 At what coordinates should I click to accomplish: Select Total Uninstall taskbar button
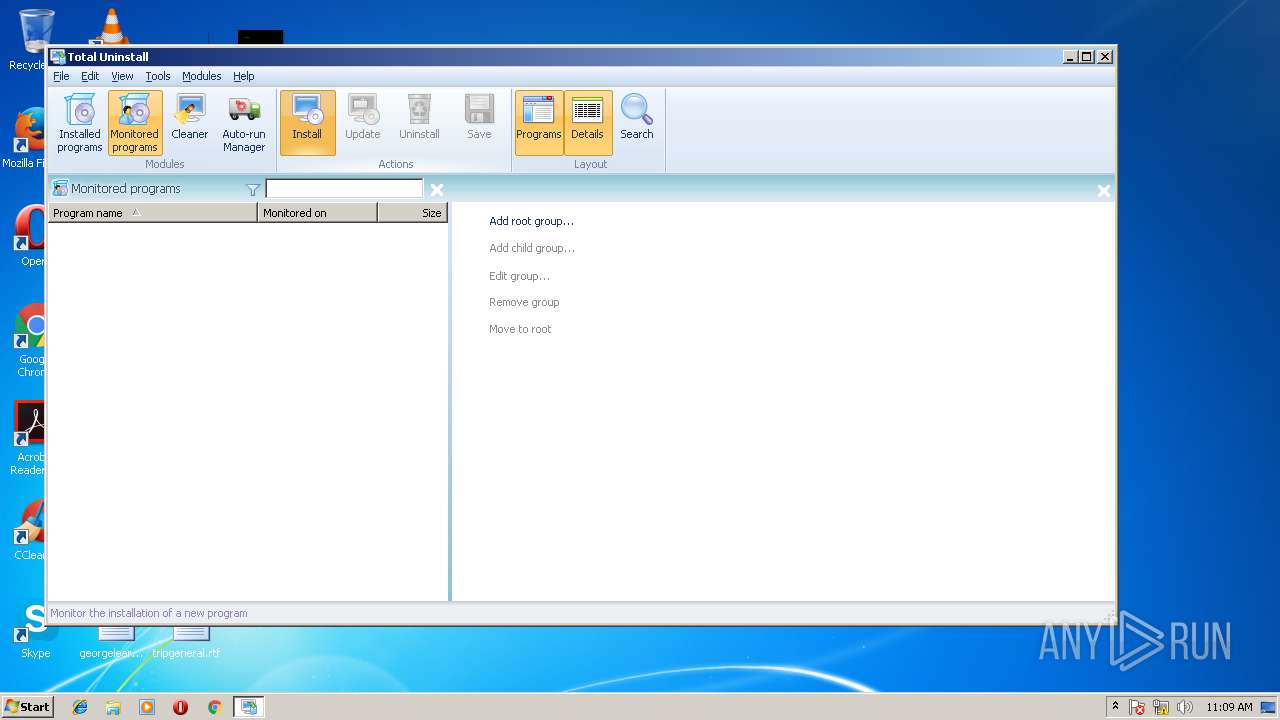pos(248,707)
